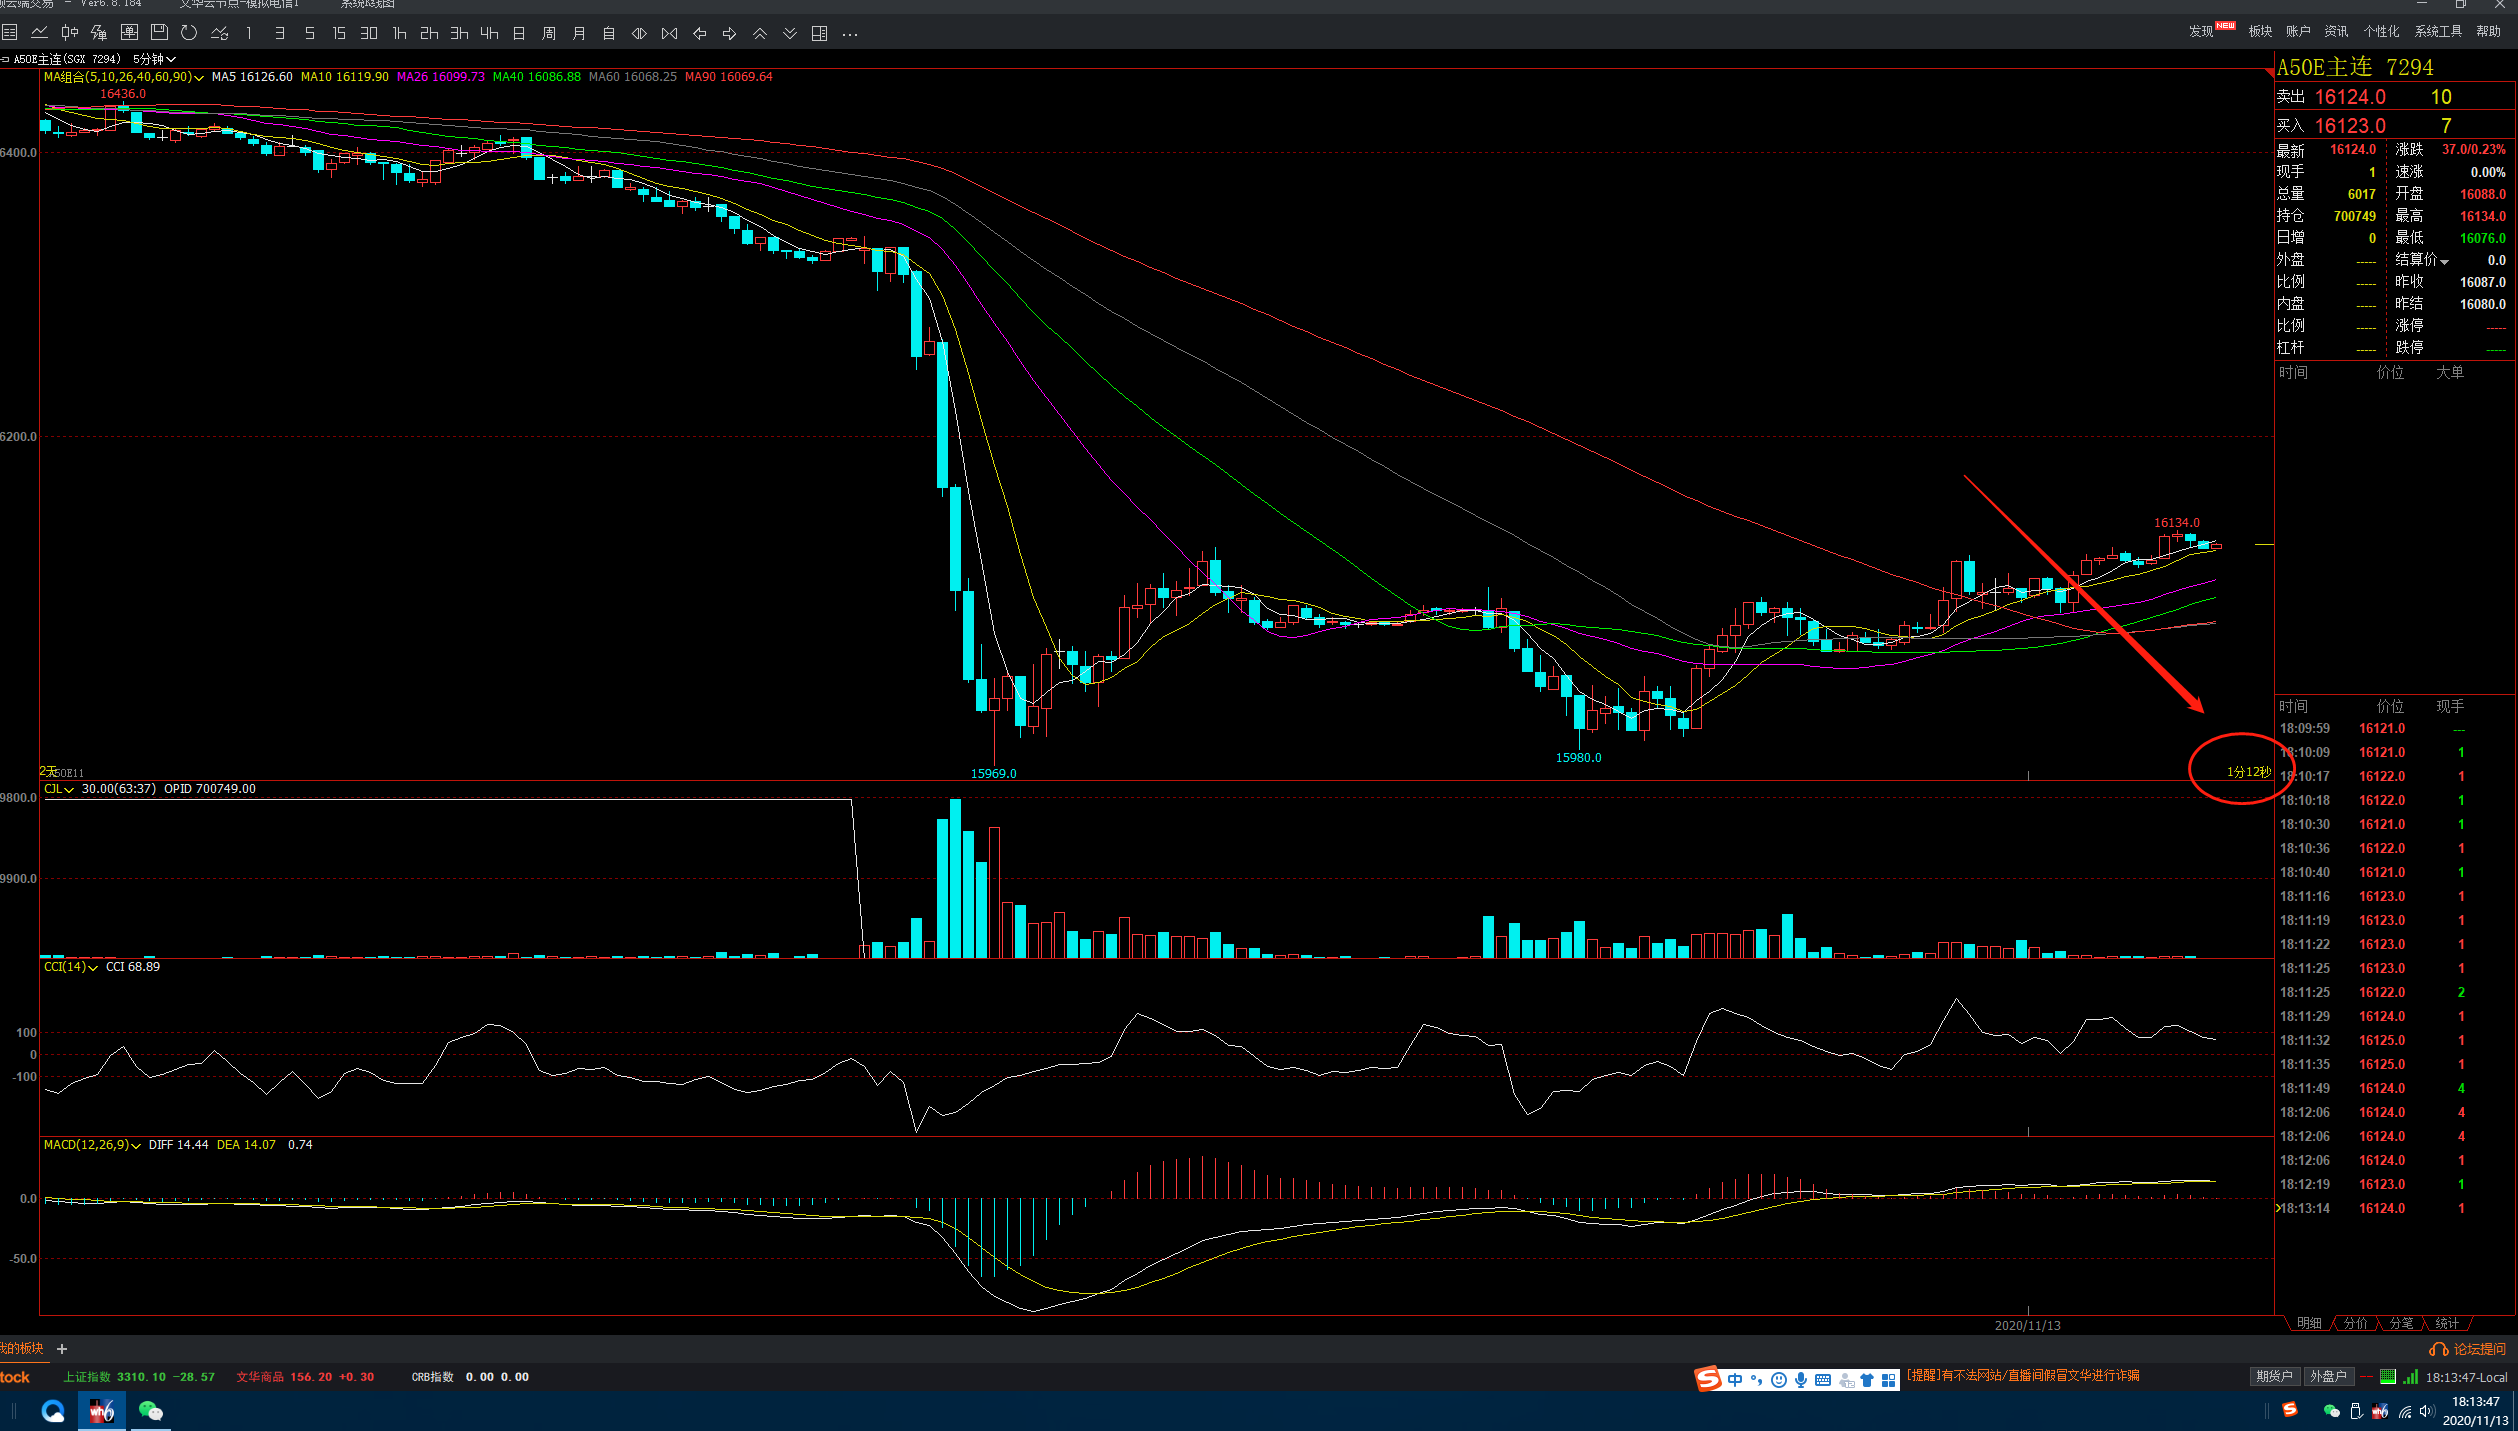Open the MA组合 indicator dropdown
The image size is (2518, 1431).
199,78
